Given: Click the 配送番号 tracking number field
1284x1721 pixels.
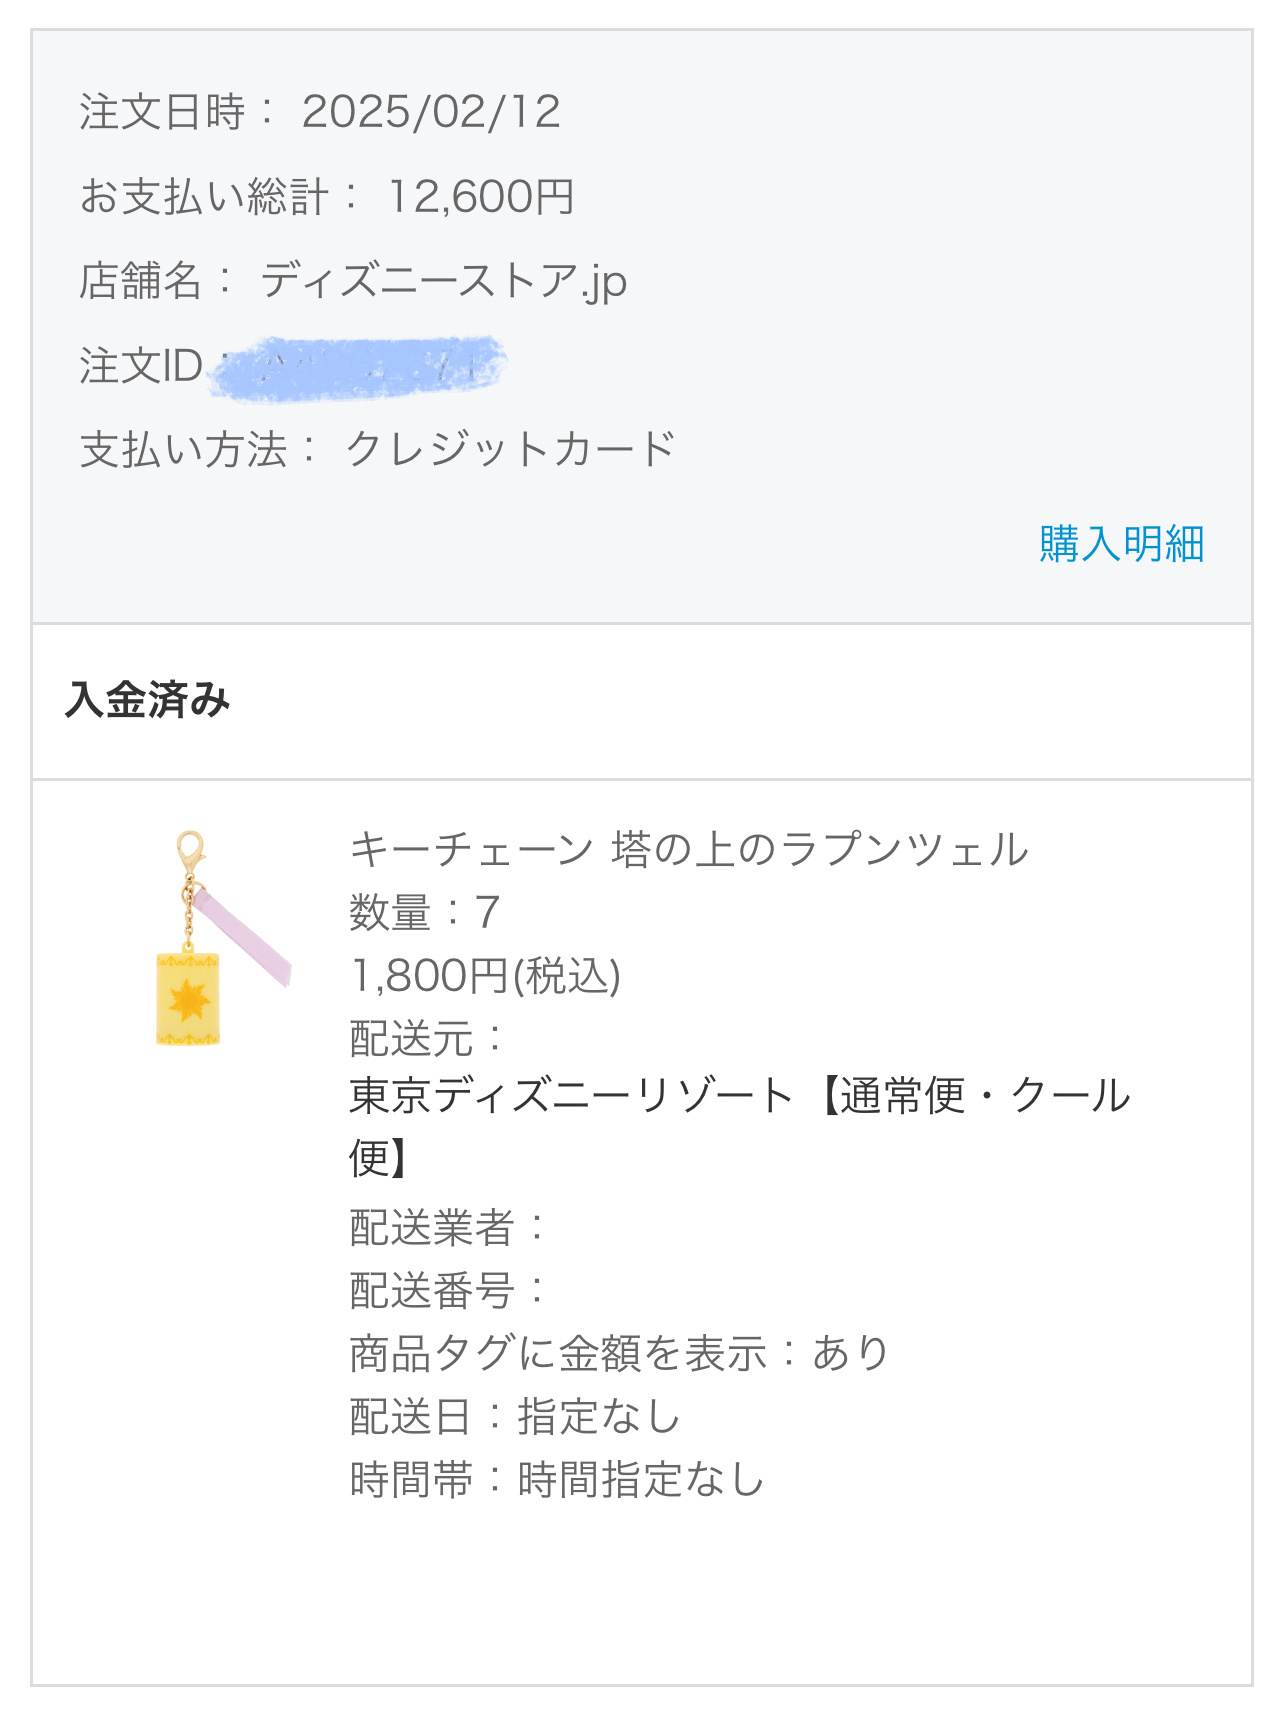Looking at the screenshot, I should click(448, 1291).
